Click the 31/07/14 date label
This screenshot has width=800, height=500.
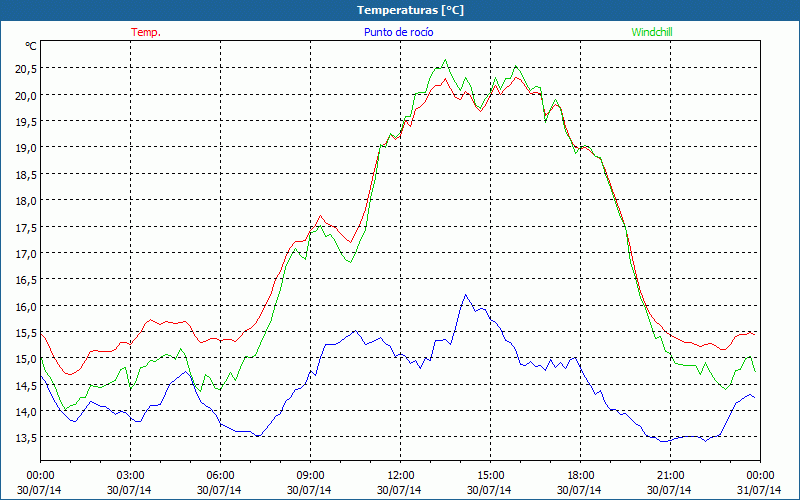(759, 490)
